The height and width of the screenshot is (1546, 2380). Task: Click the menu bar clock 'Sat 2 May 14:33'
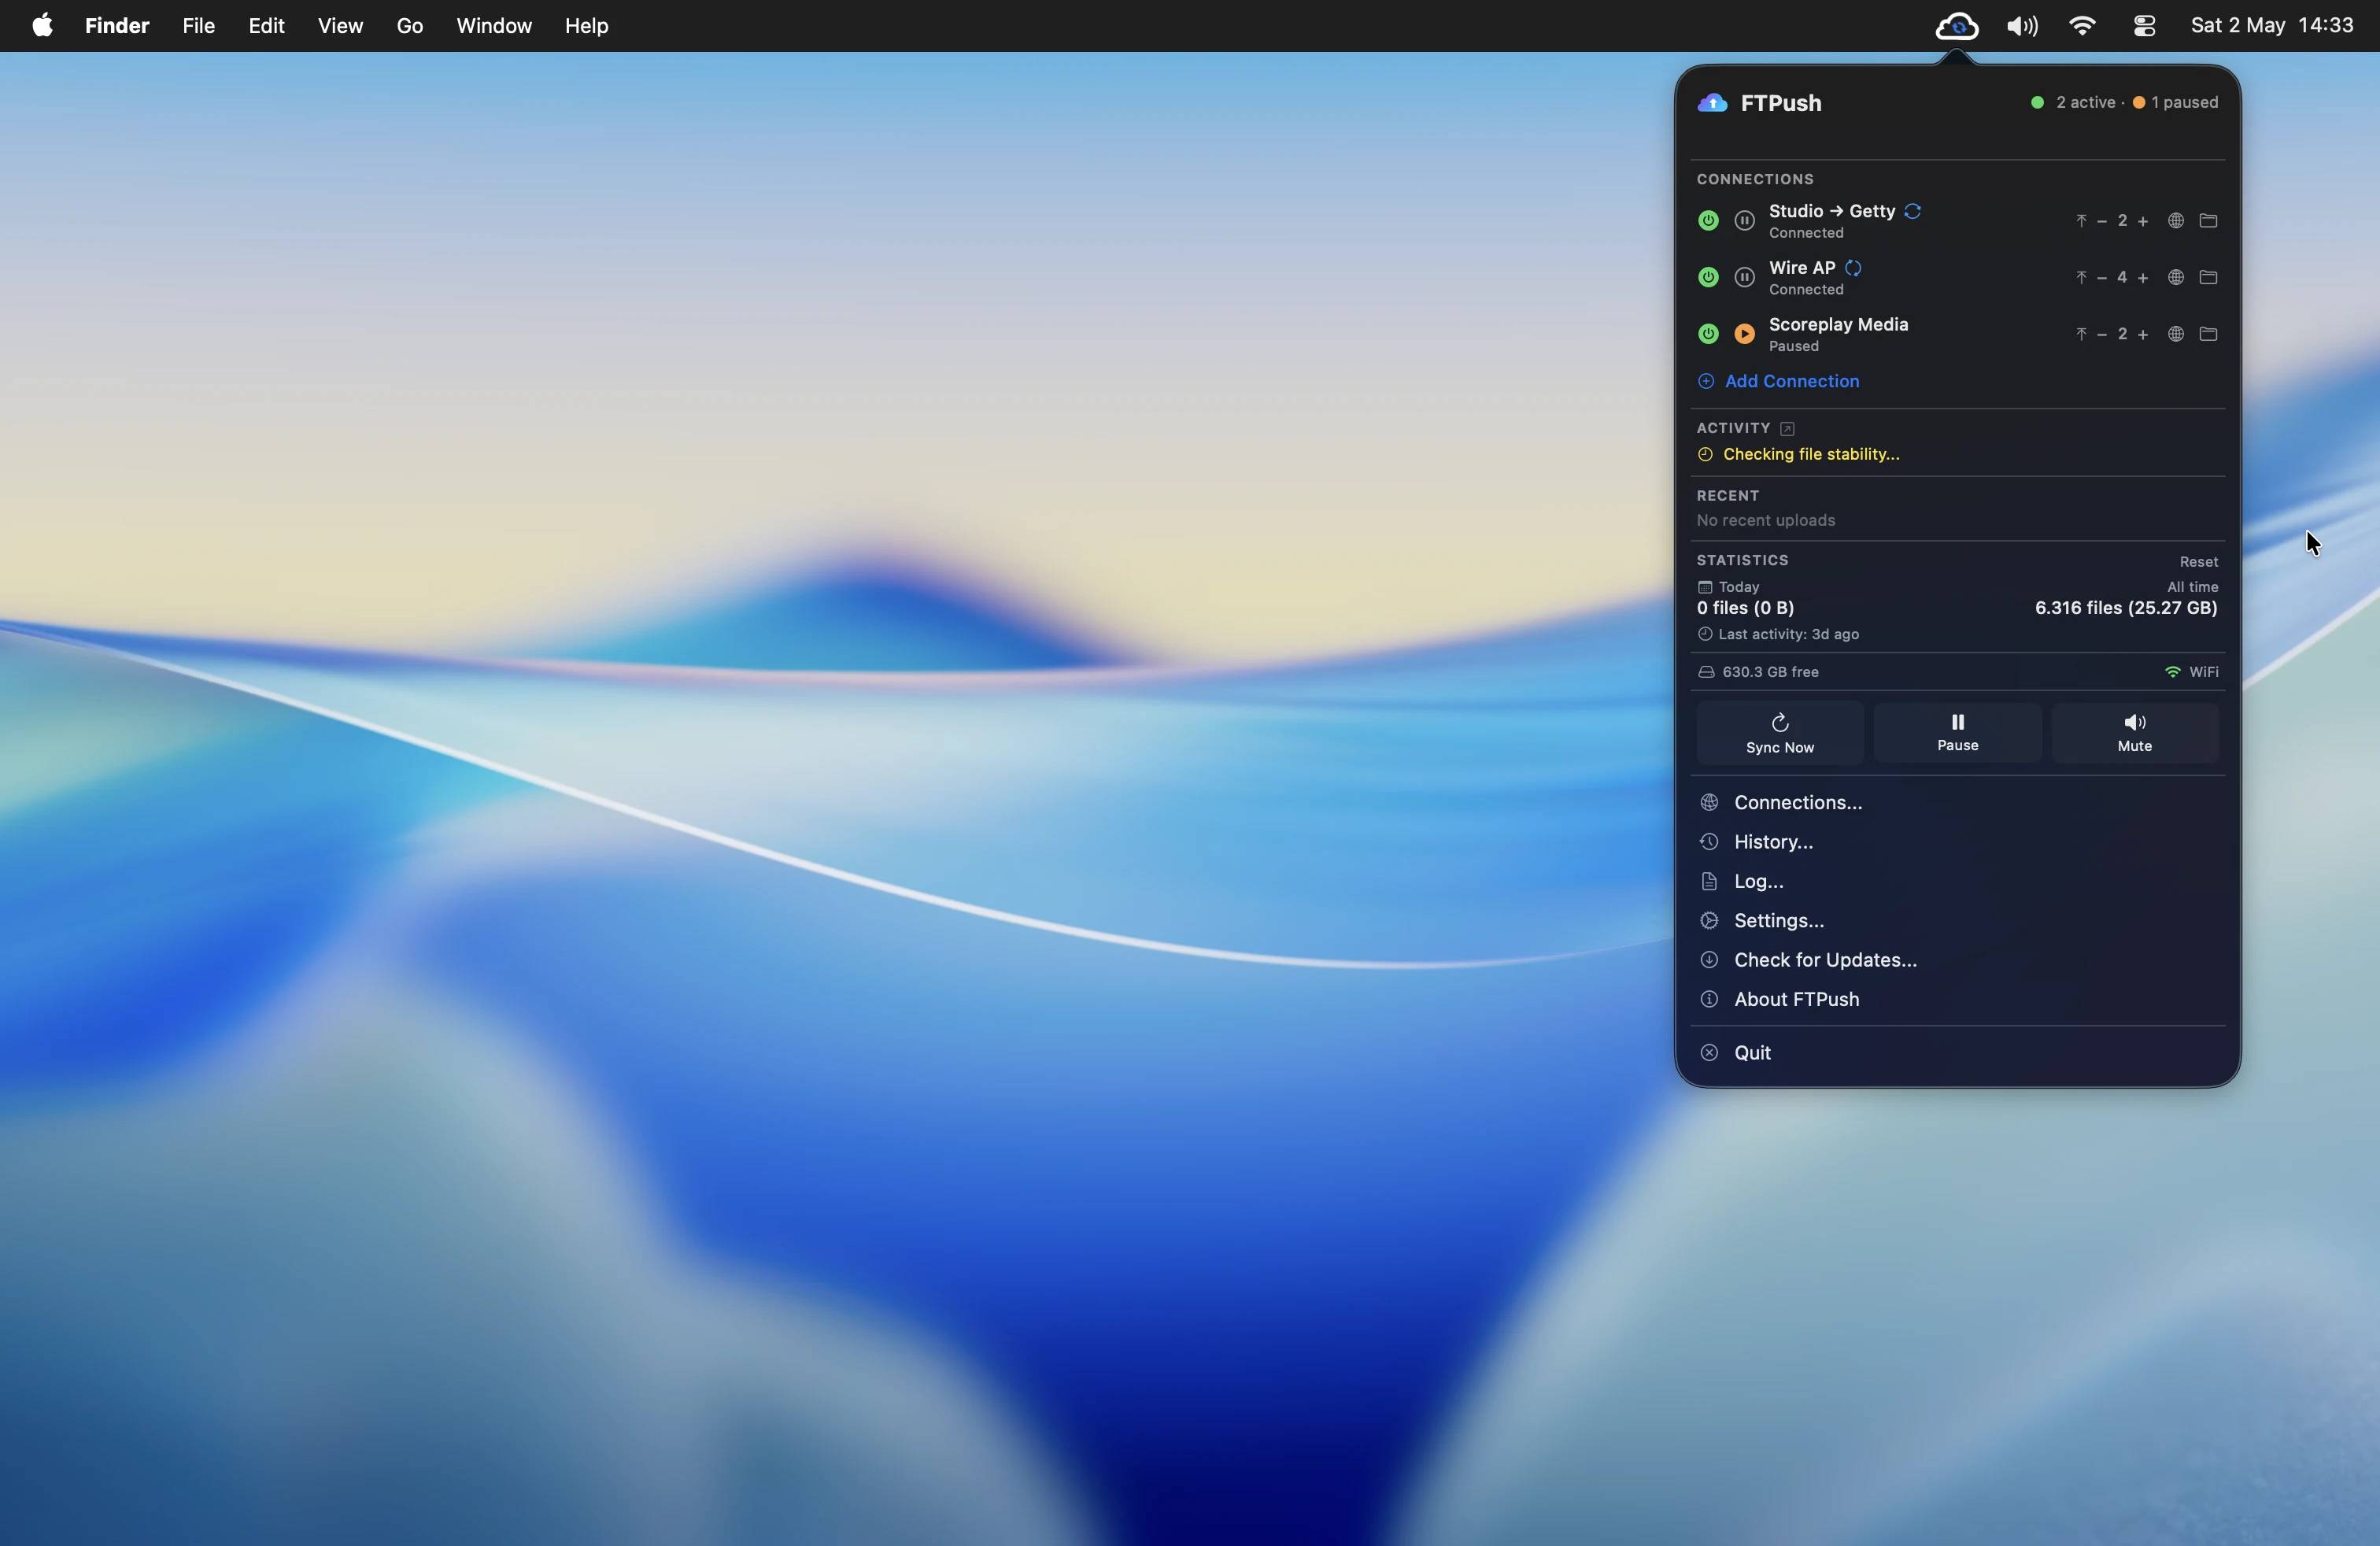tap(2271, 26)
